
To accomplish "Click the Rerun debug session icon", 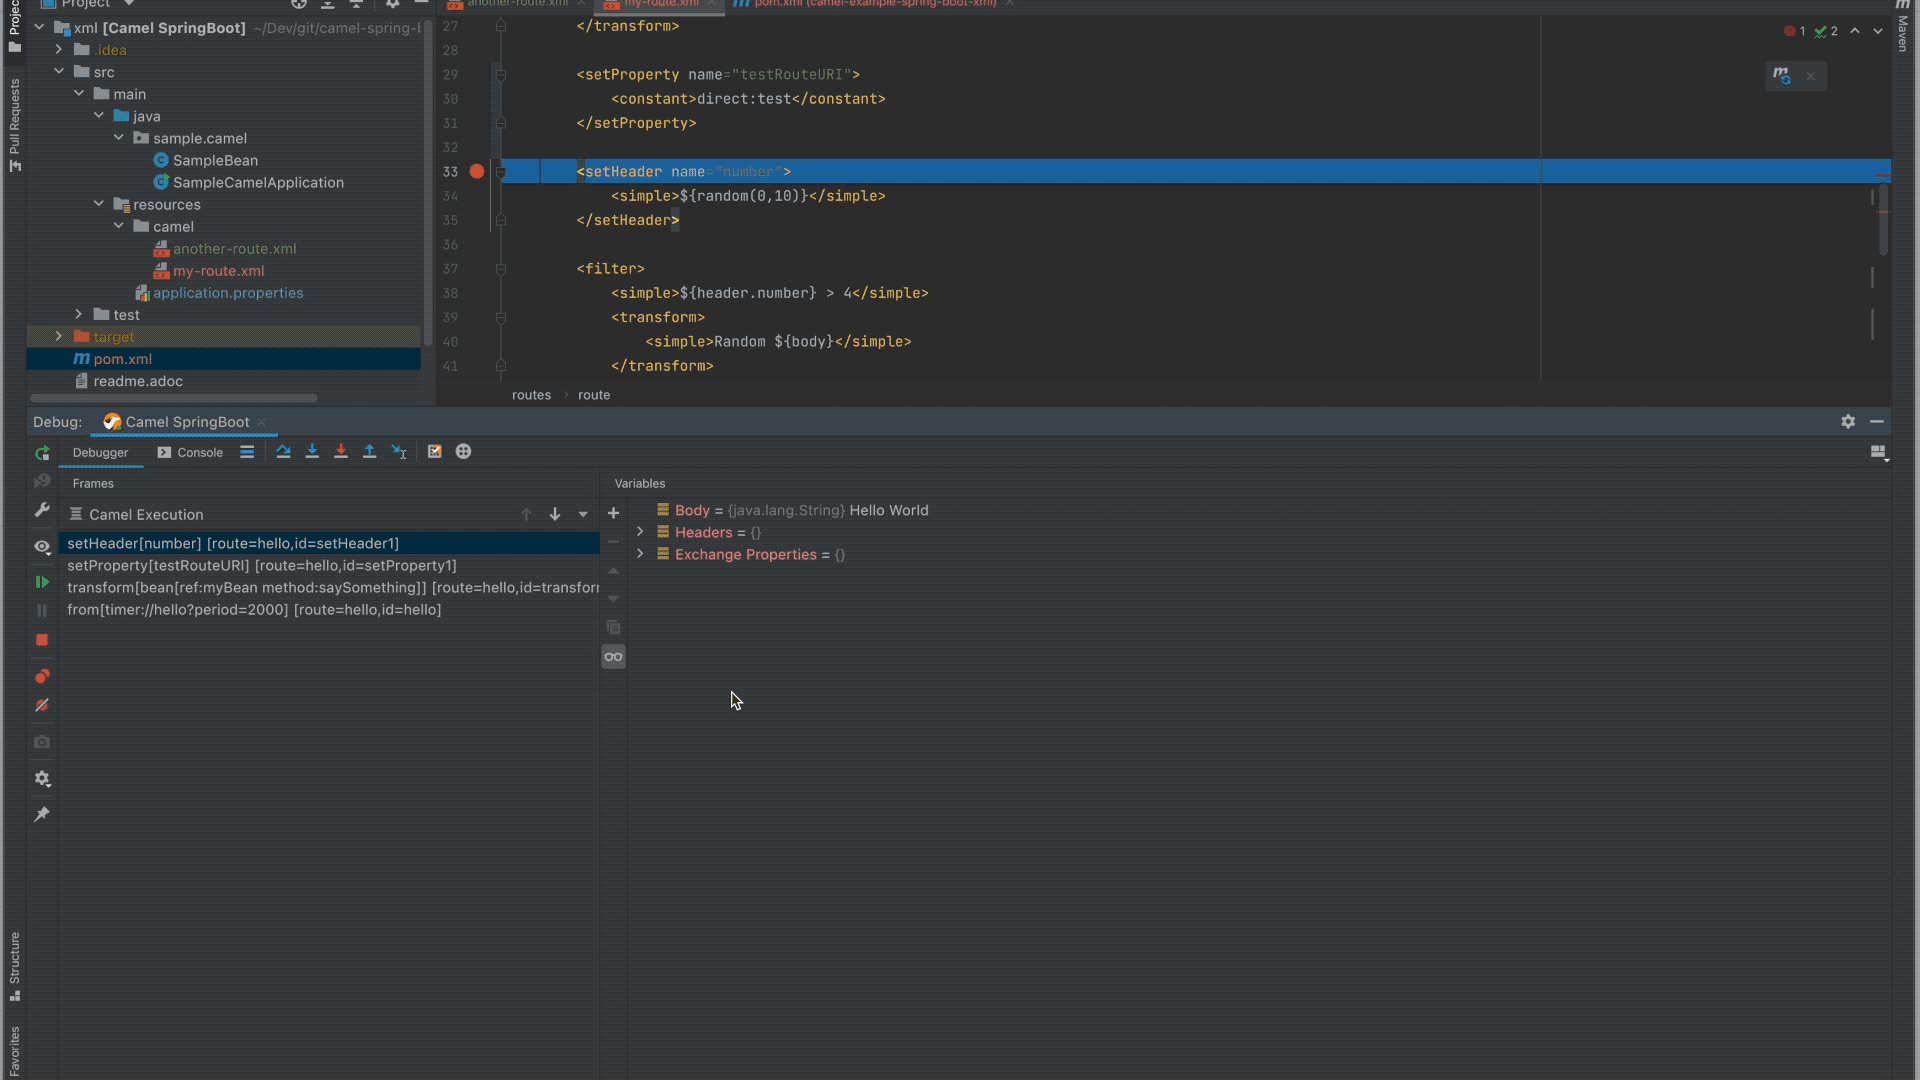I will [42, 453].
